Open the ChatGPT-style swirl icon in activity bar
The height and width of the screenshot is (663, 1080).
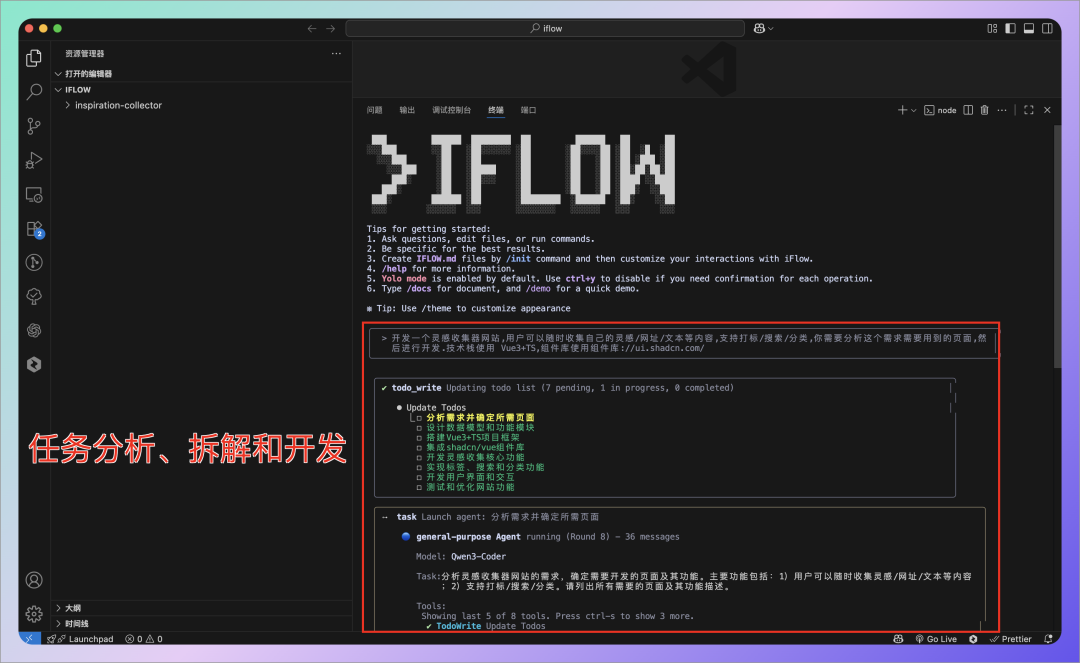click(x=34, y=330)
